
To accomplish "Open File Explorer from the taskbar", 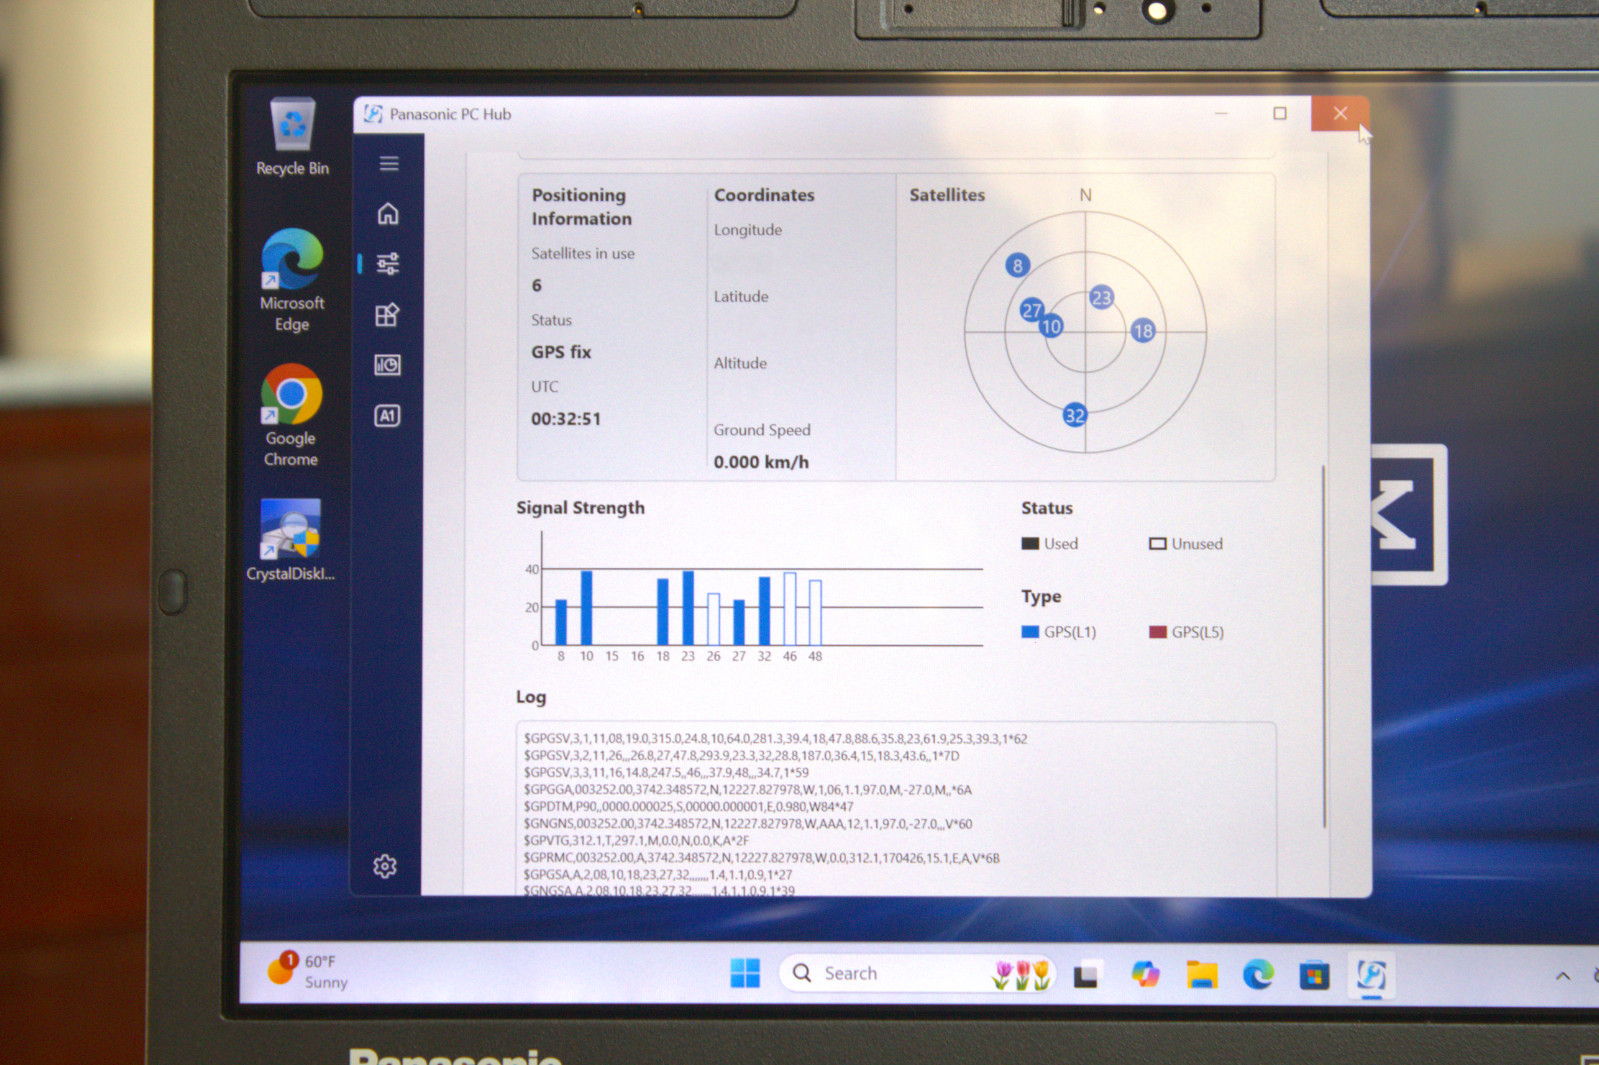I will [1202, 974].
